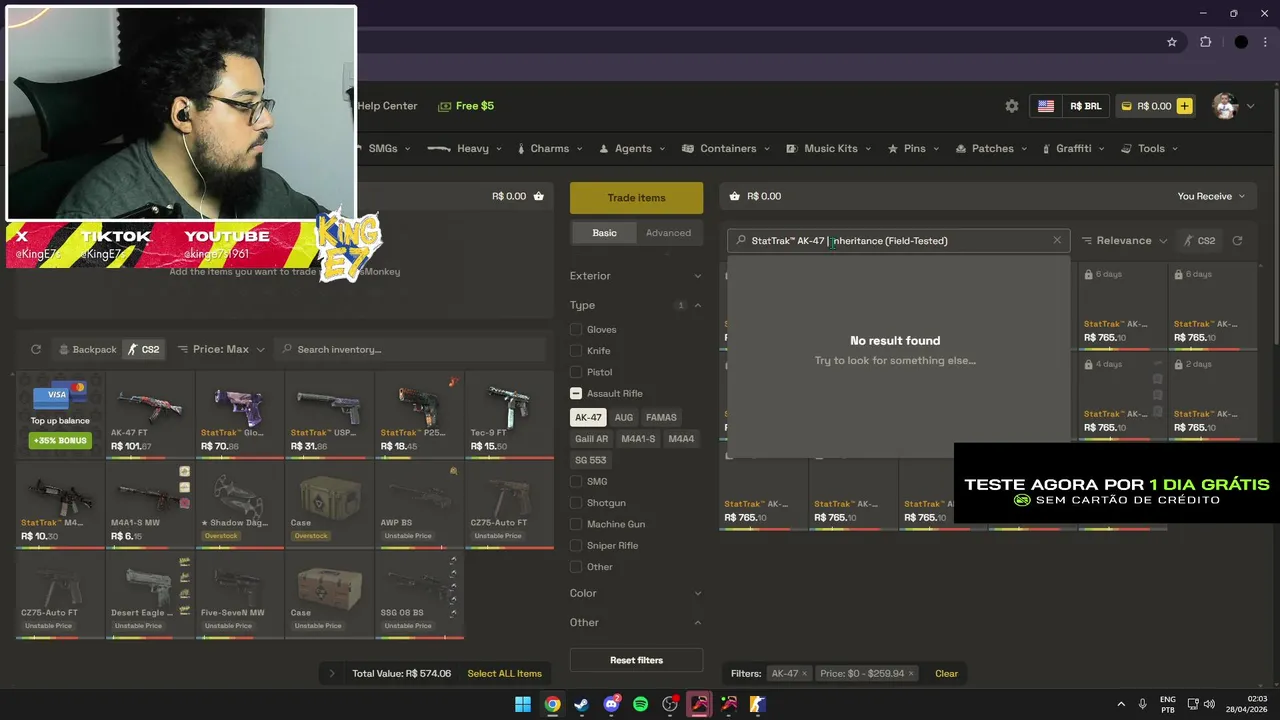The width and height of the screenshot is (1280, 720).
Task: Expand the total value arrow icon
Action: tap(332, 674)
